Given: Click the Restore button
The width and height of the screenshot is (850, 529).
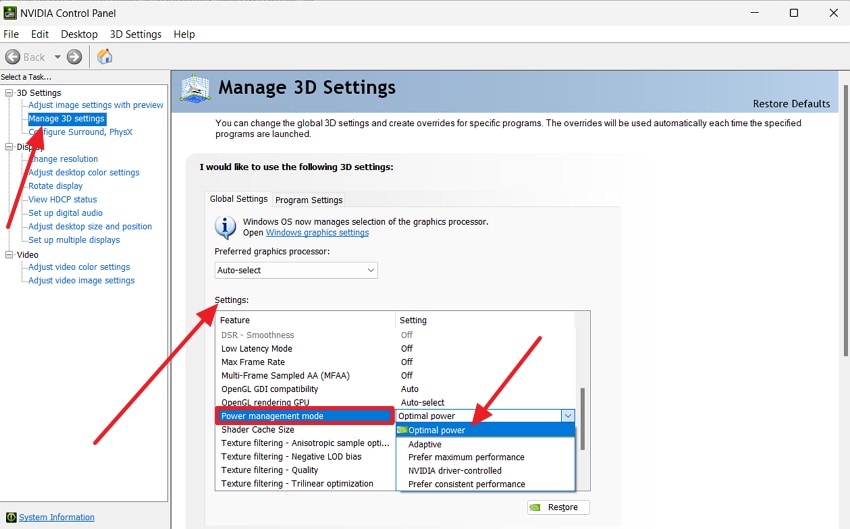Looking at the screenshot, I should tap(558, 507).
